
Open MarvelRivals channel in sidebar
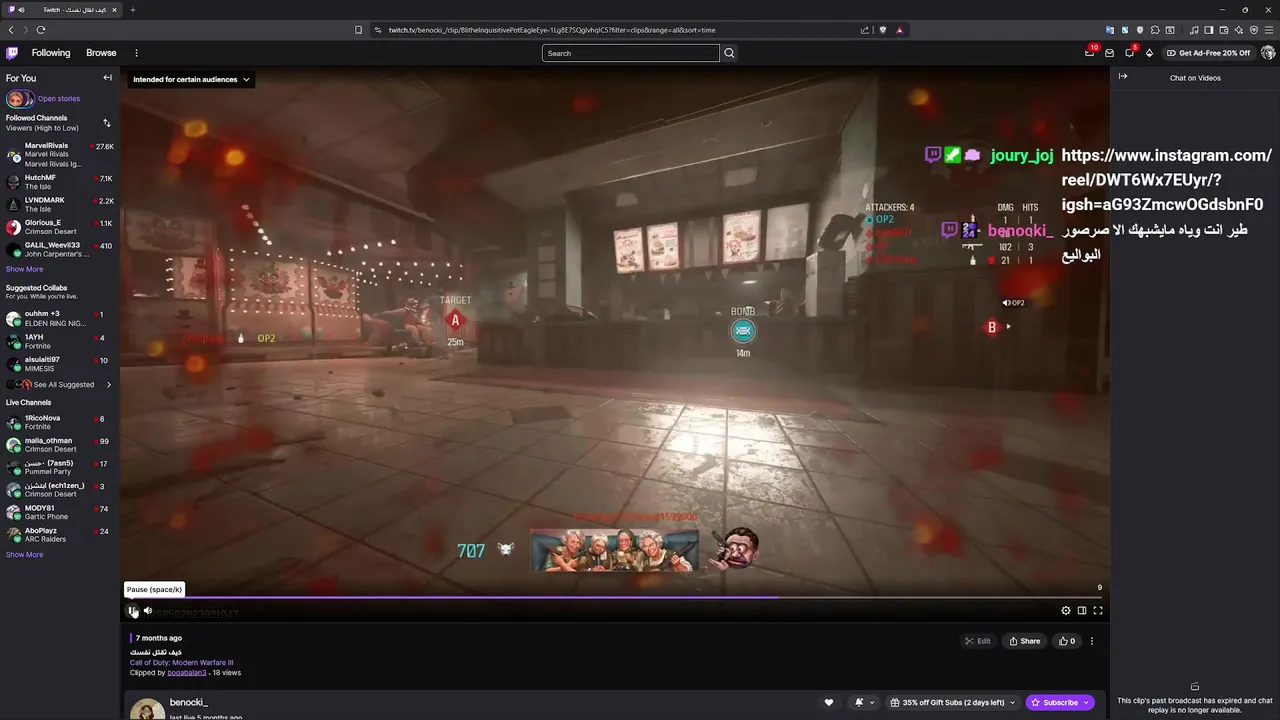point(60,155)
